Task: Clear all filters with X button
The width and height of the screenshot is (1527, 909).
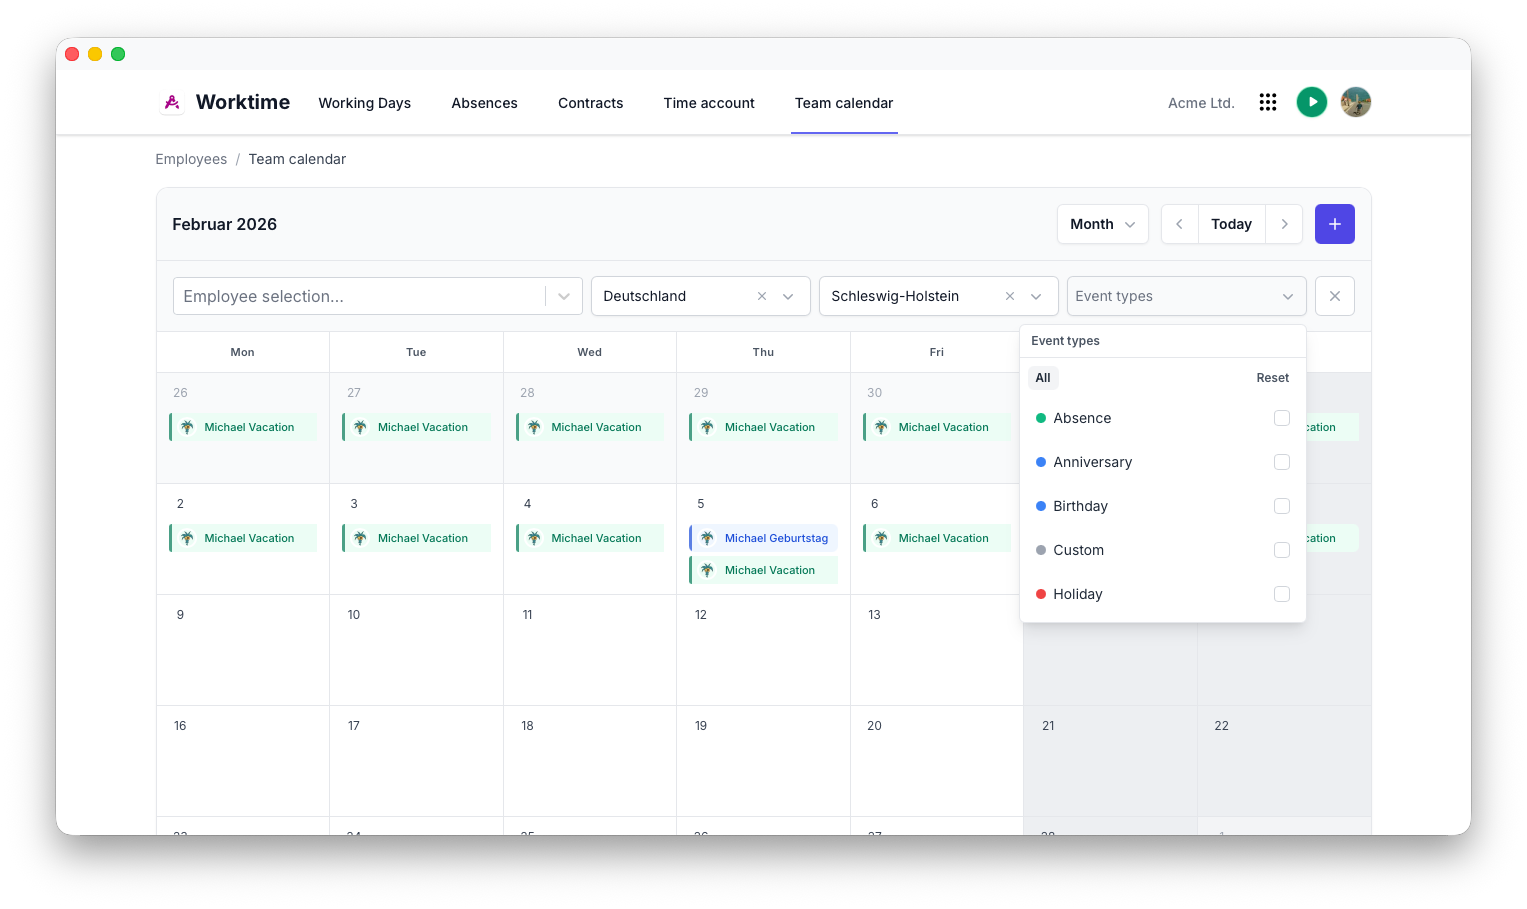Action: [1335, 296]
